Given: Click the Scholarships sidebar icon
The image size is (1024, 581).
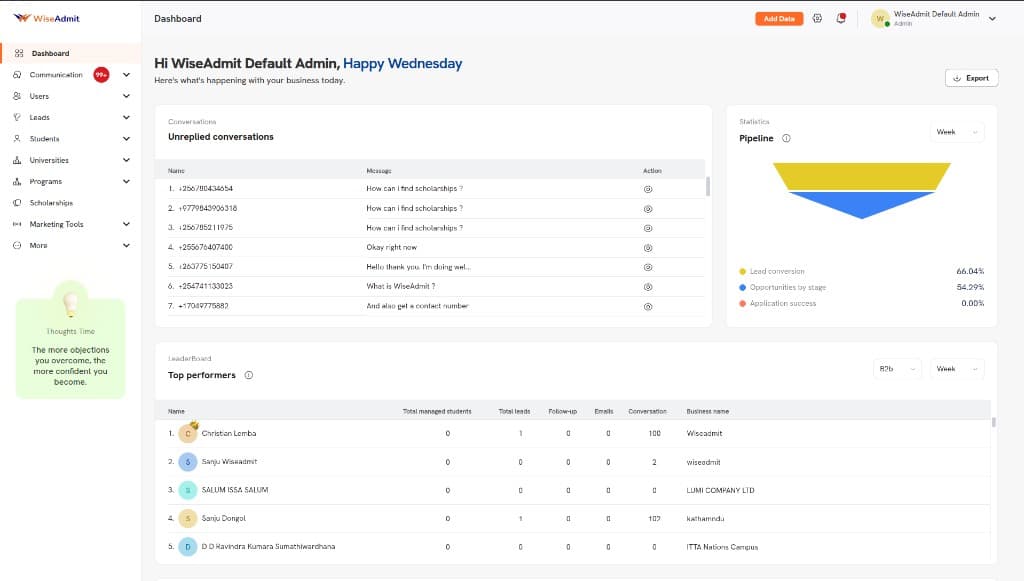Looking at the screenshot, I should [x=18, y=203].
